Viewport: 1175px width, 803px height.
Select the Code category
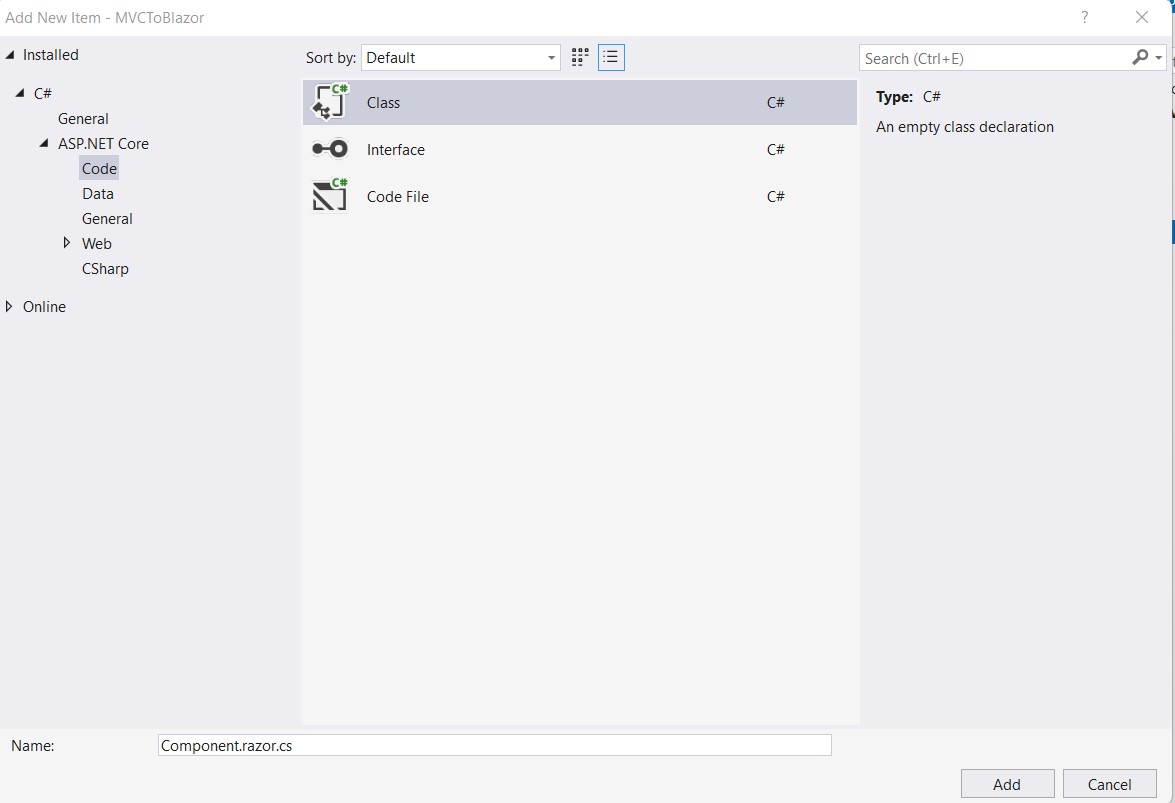98,168
